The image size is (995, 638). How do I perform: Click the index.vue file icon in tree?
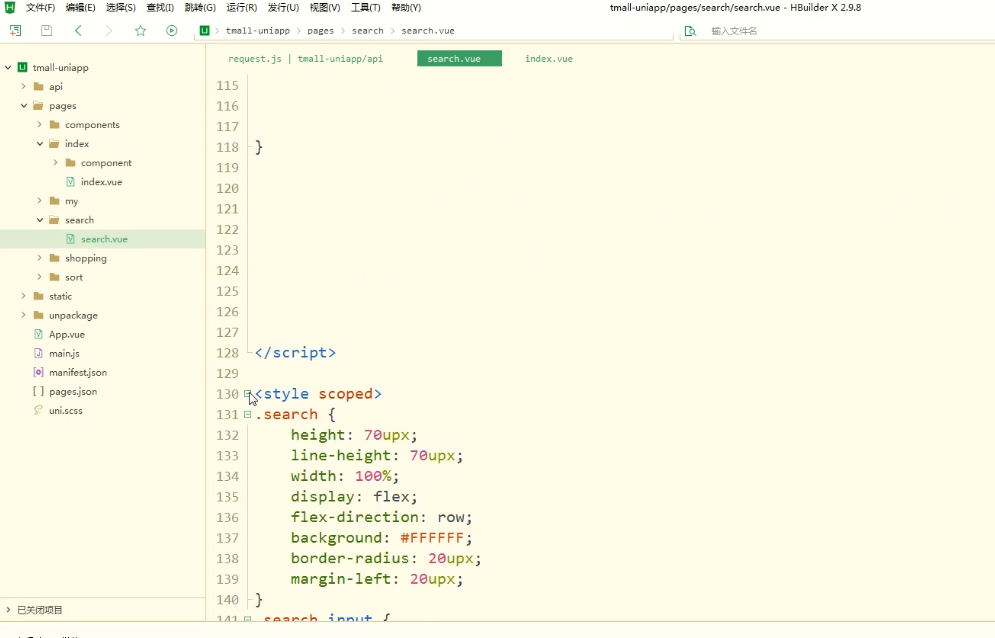70,182
